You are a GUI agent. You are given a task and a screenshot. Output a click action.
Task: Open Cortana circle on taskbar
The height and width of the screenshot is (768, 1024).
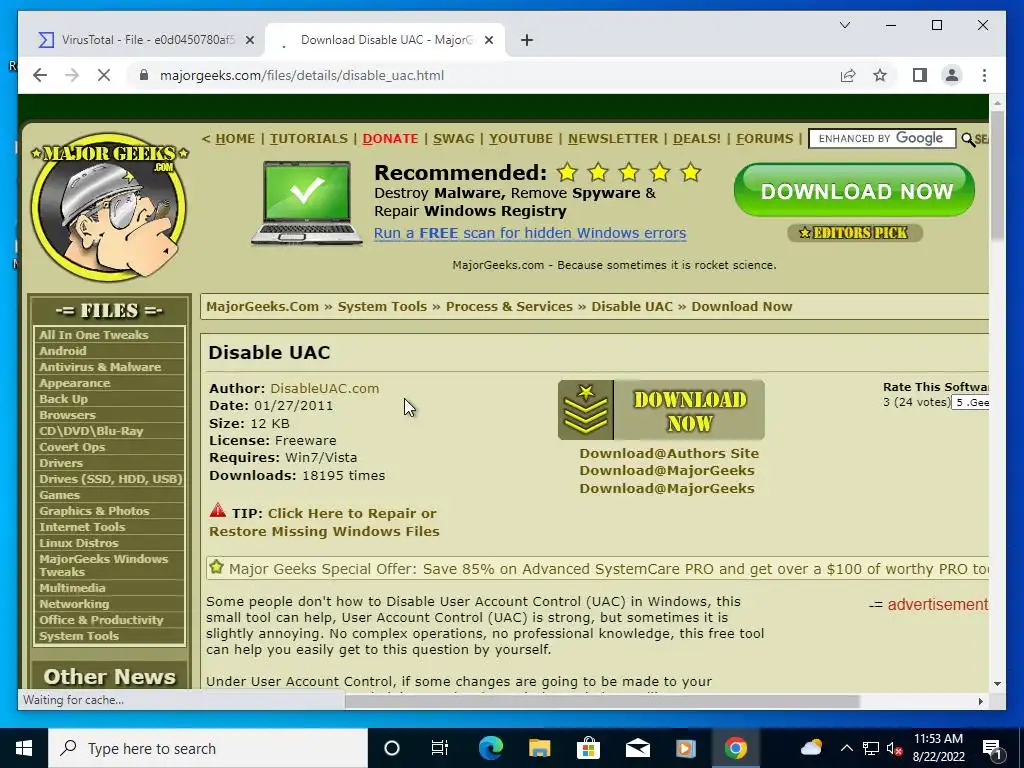click(x=391, y=748)
